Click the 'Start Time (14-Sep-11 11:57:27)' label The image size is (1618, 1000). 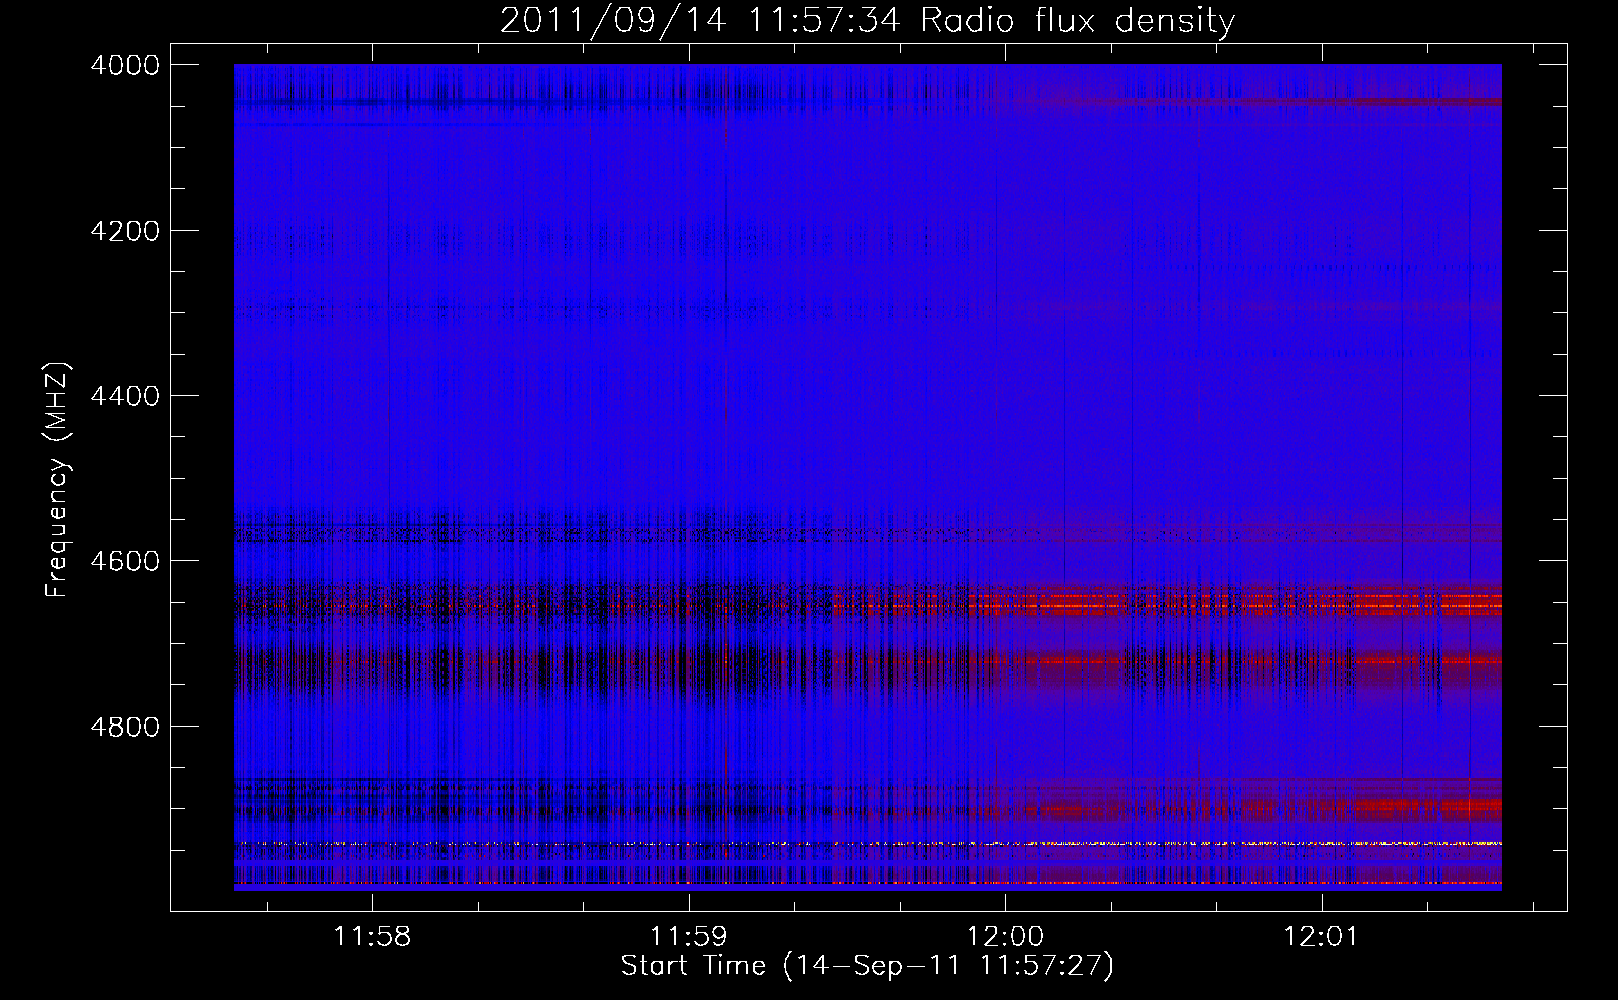pos(867,966)
